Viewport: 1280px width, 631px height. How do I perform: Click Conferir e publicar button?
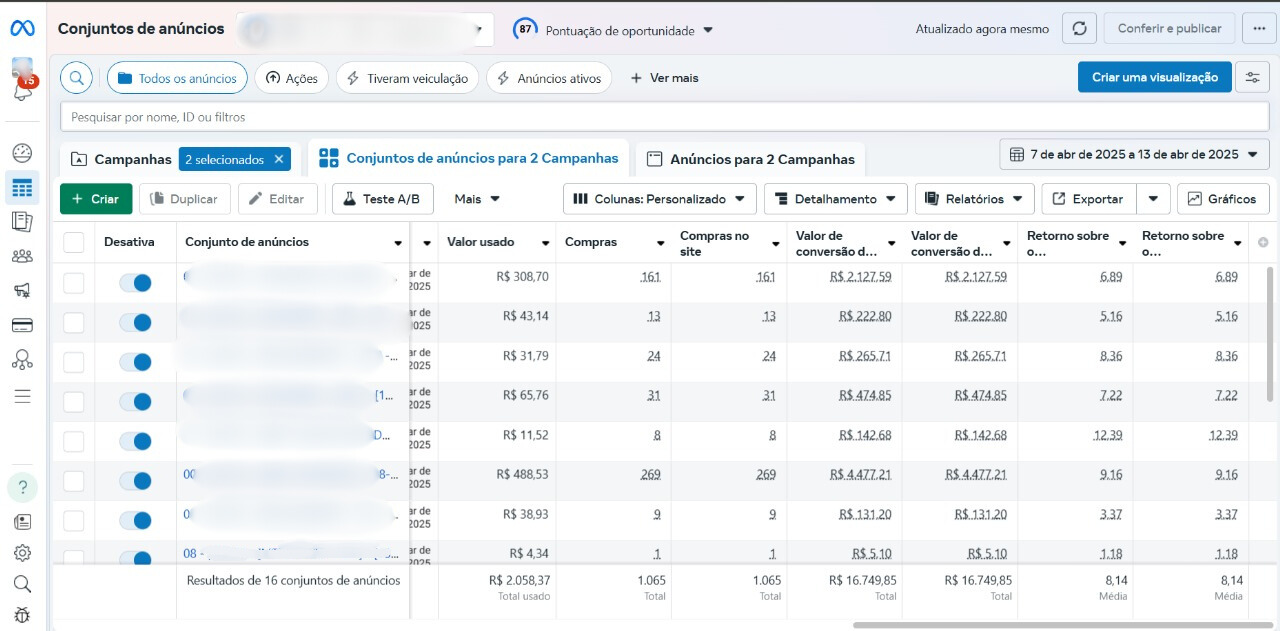tap(1169, 29)
